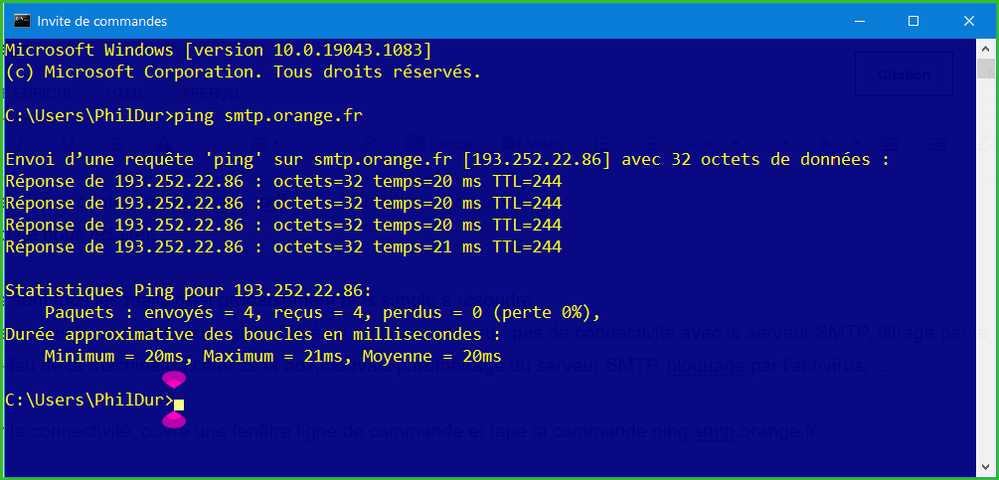Click the "Statistiques Ping pour 193.252.22.86" line

(x=188, y=291)
